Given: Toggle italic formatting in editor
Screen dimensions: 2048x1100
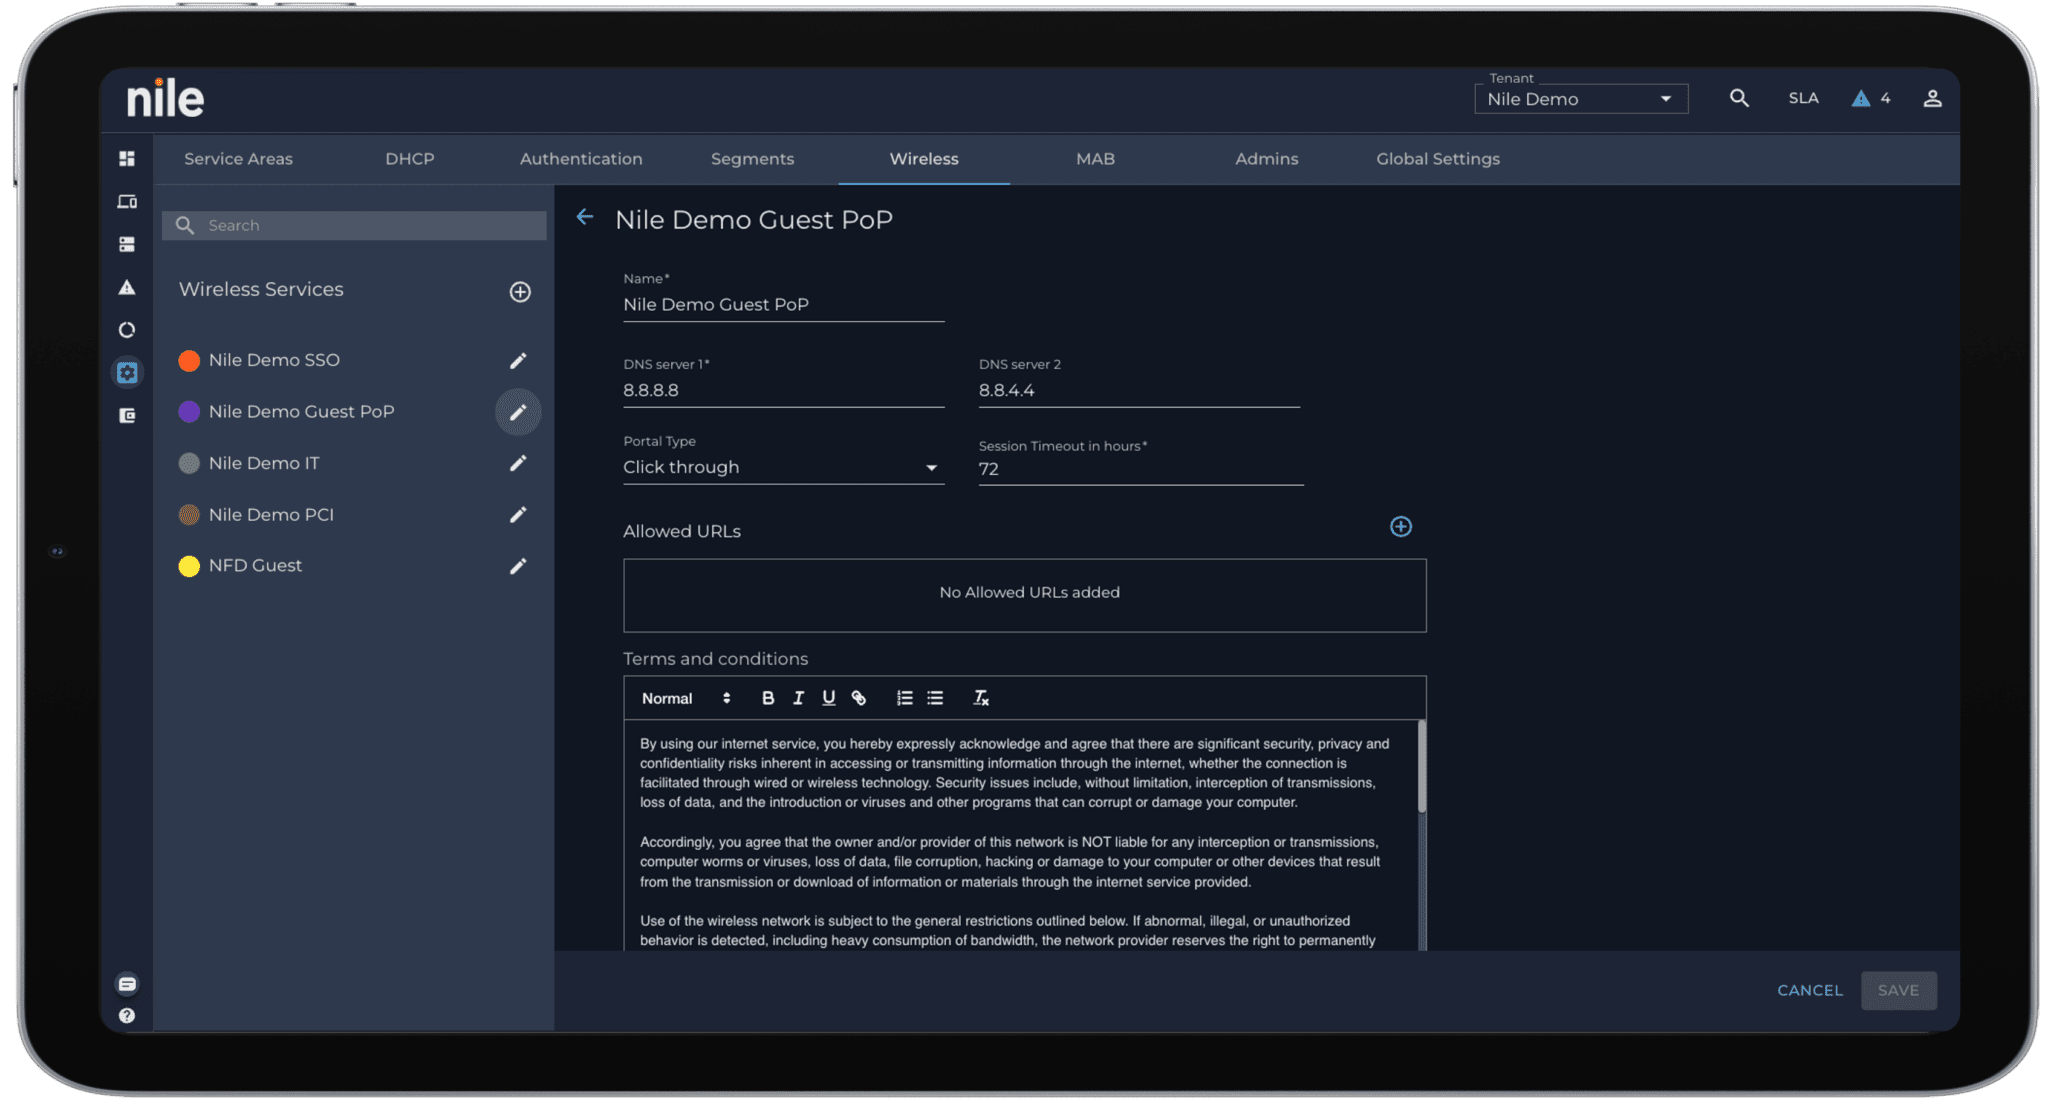Looking at the screenshot, I should click(798, 698).
